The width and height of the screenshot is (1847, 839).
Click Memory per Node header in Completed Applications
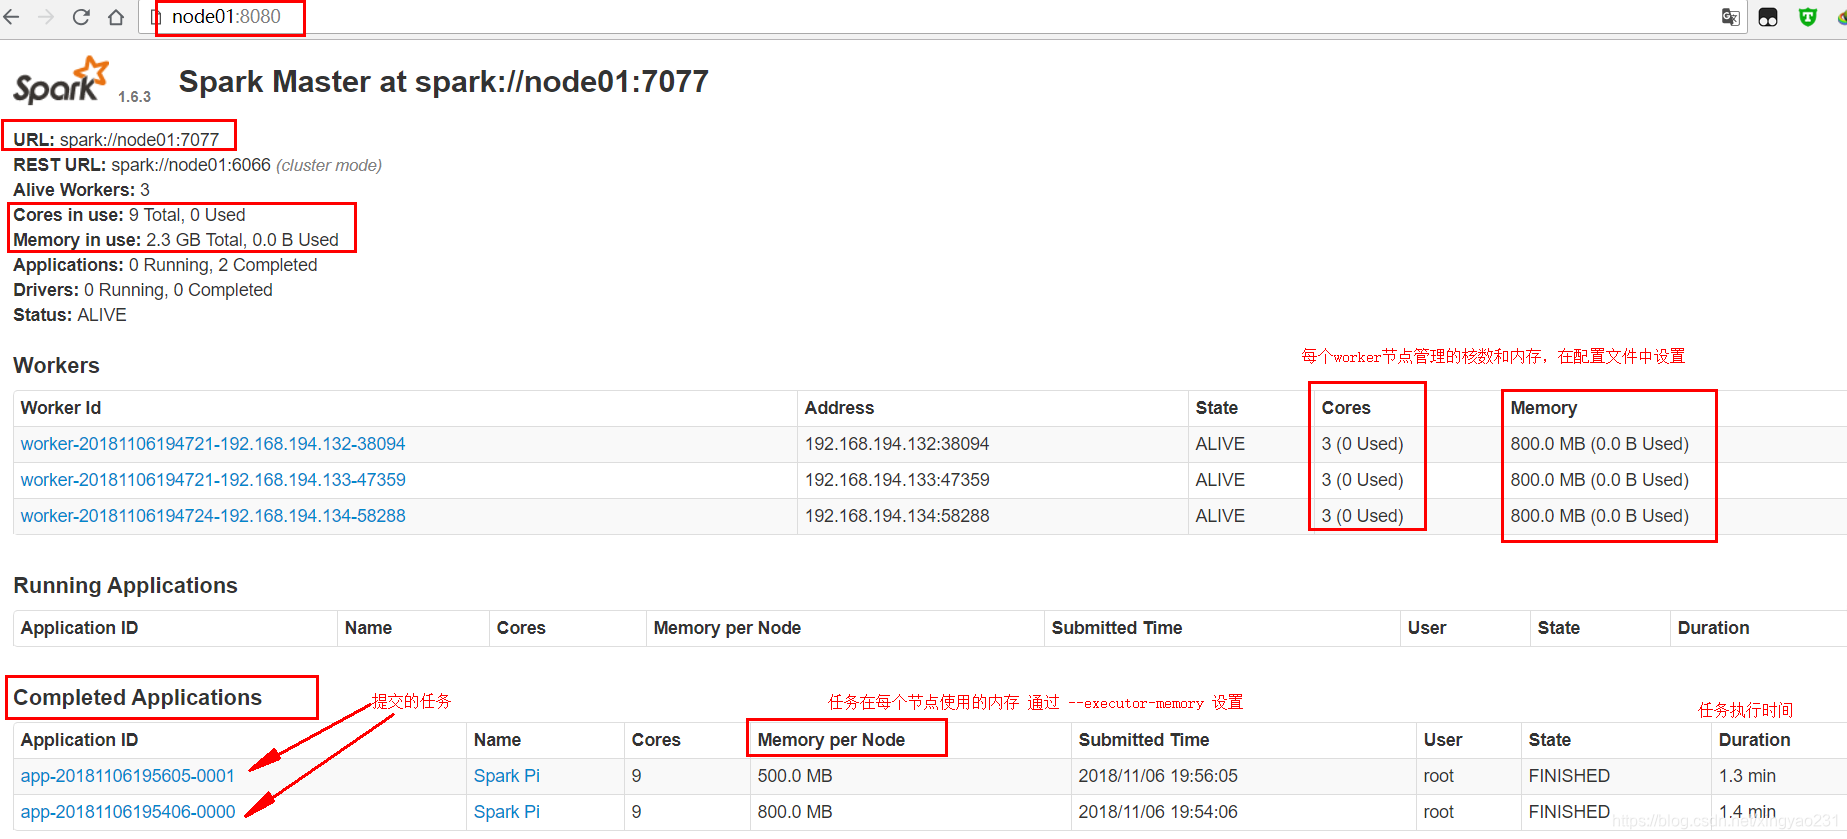click(831, 740)
